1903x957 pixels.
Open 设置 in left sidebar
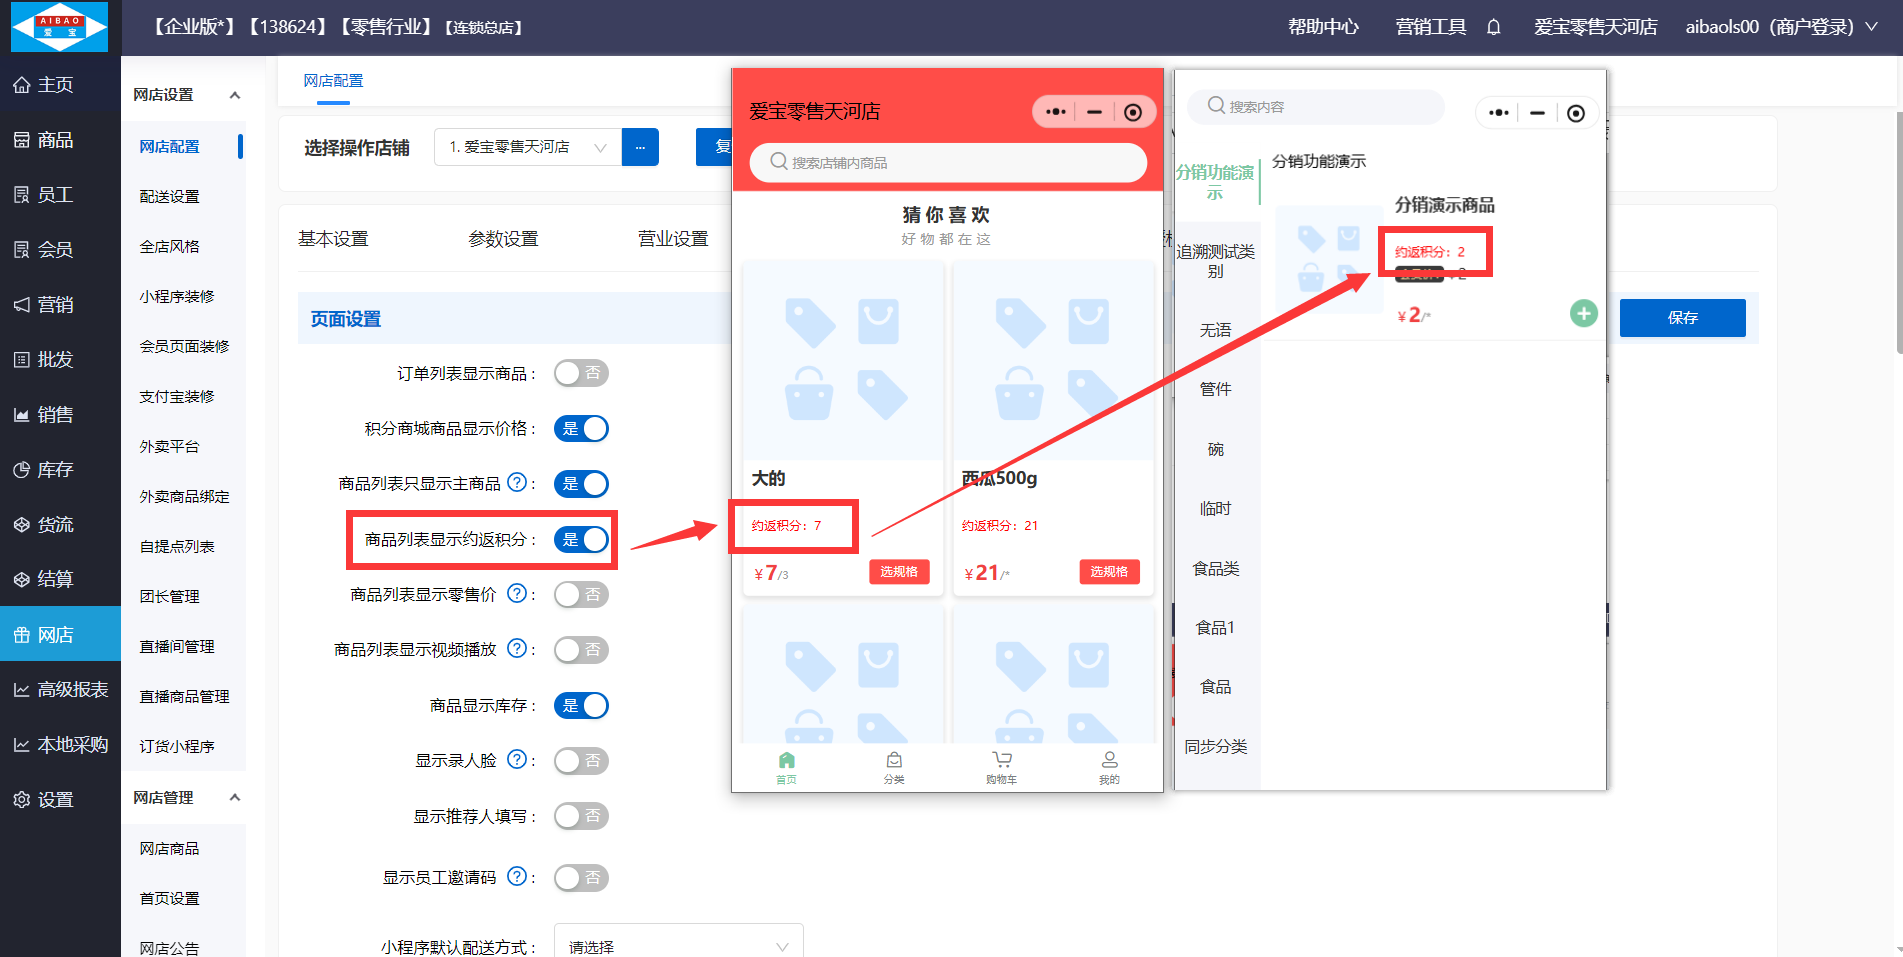pos(60,800)
